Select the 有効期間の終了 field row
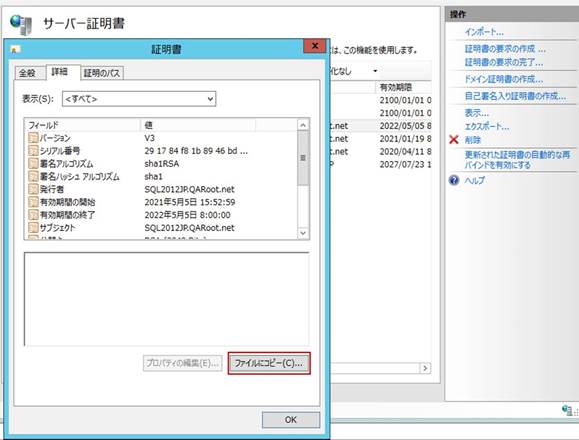 click(x=161, y=215)
